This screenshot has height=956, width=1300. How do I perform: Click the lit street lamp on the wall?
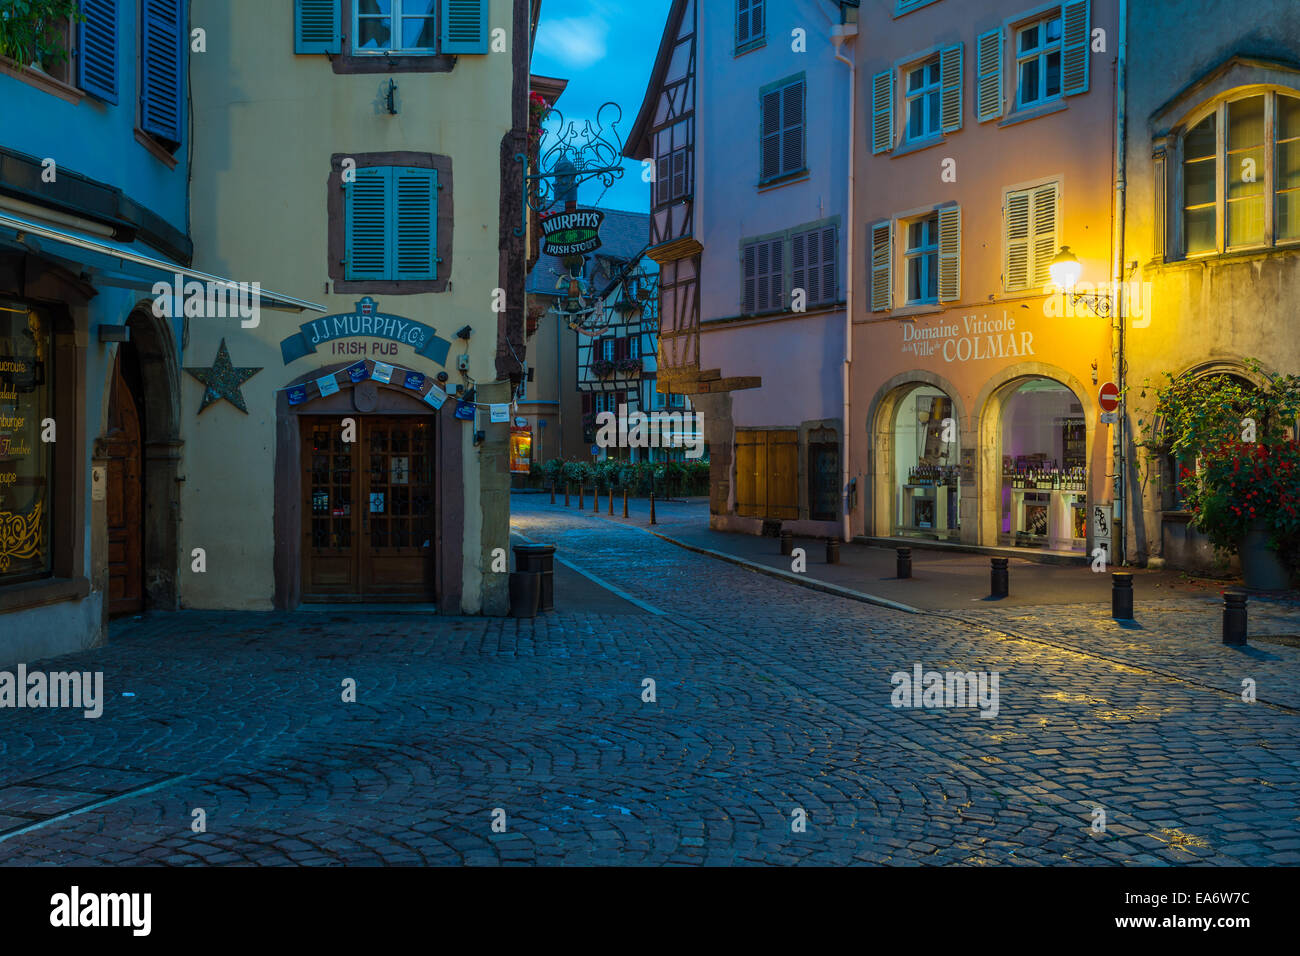[x=1064, y=269]
